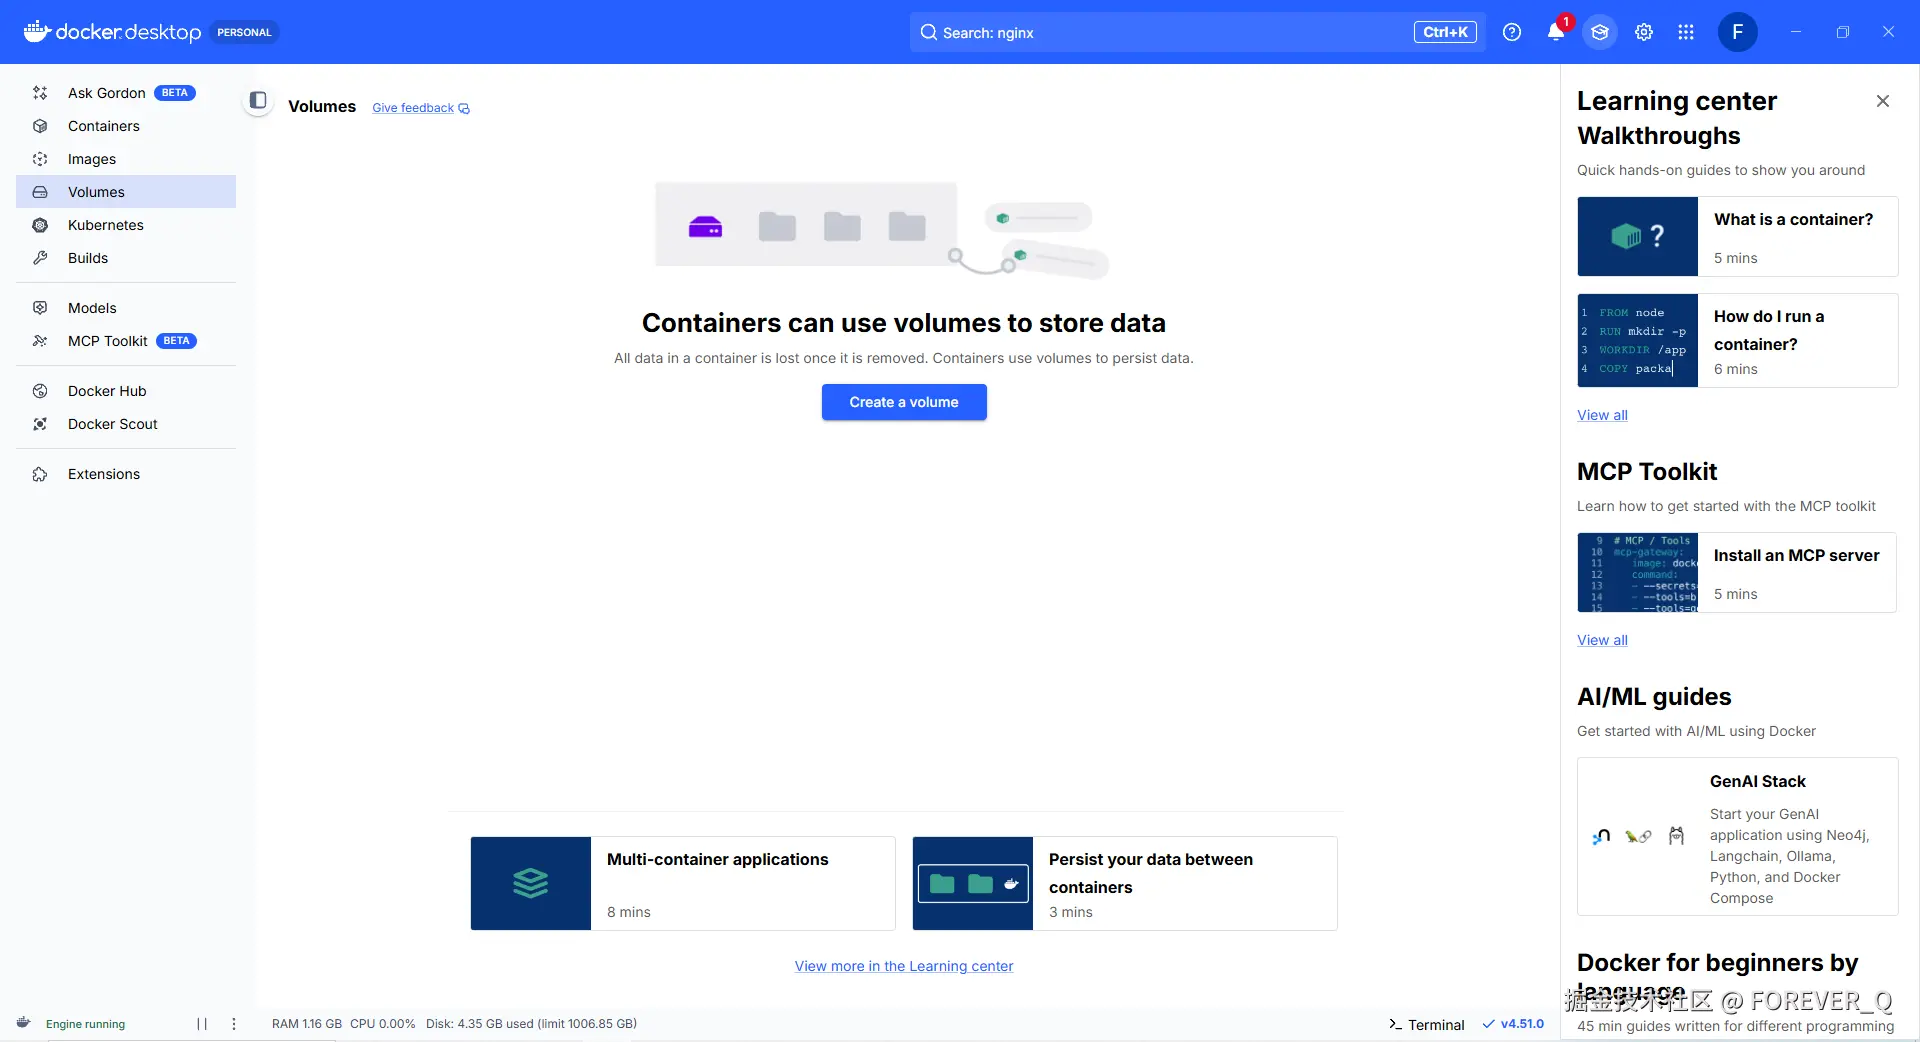Toggle the sidebar collapse panel icon
This screenshot has width=1920, height=1042.
pyautogui.click(x=258, y=100)
